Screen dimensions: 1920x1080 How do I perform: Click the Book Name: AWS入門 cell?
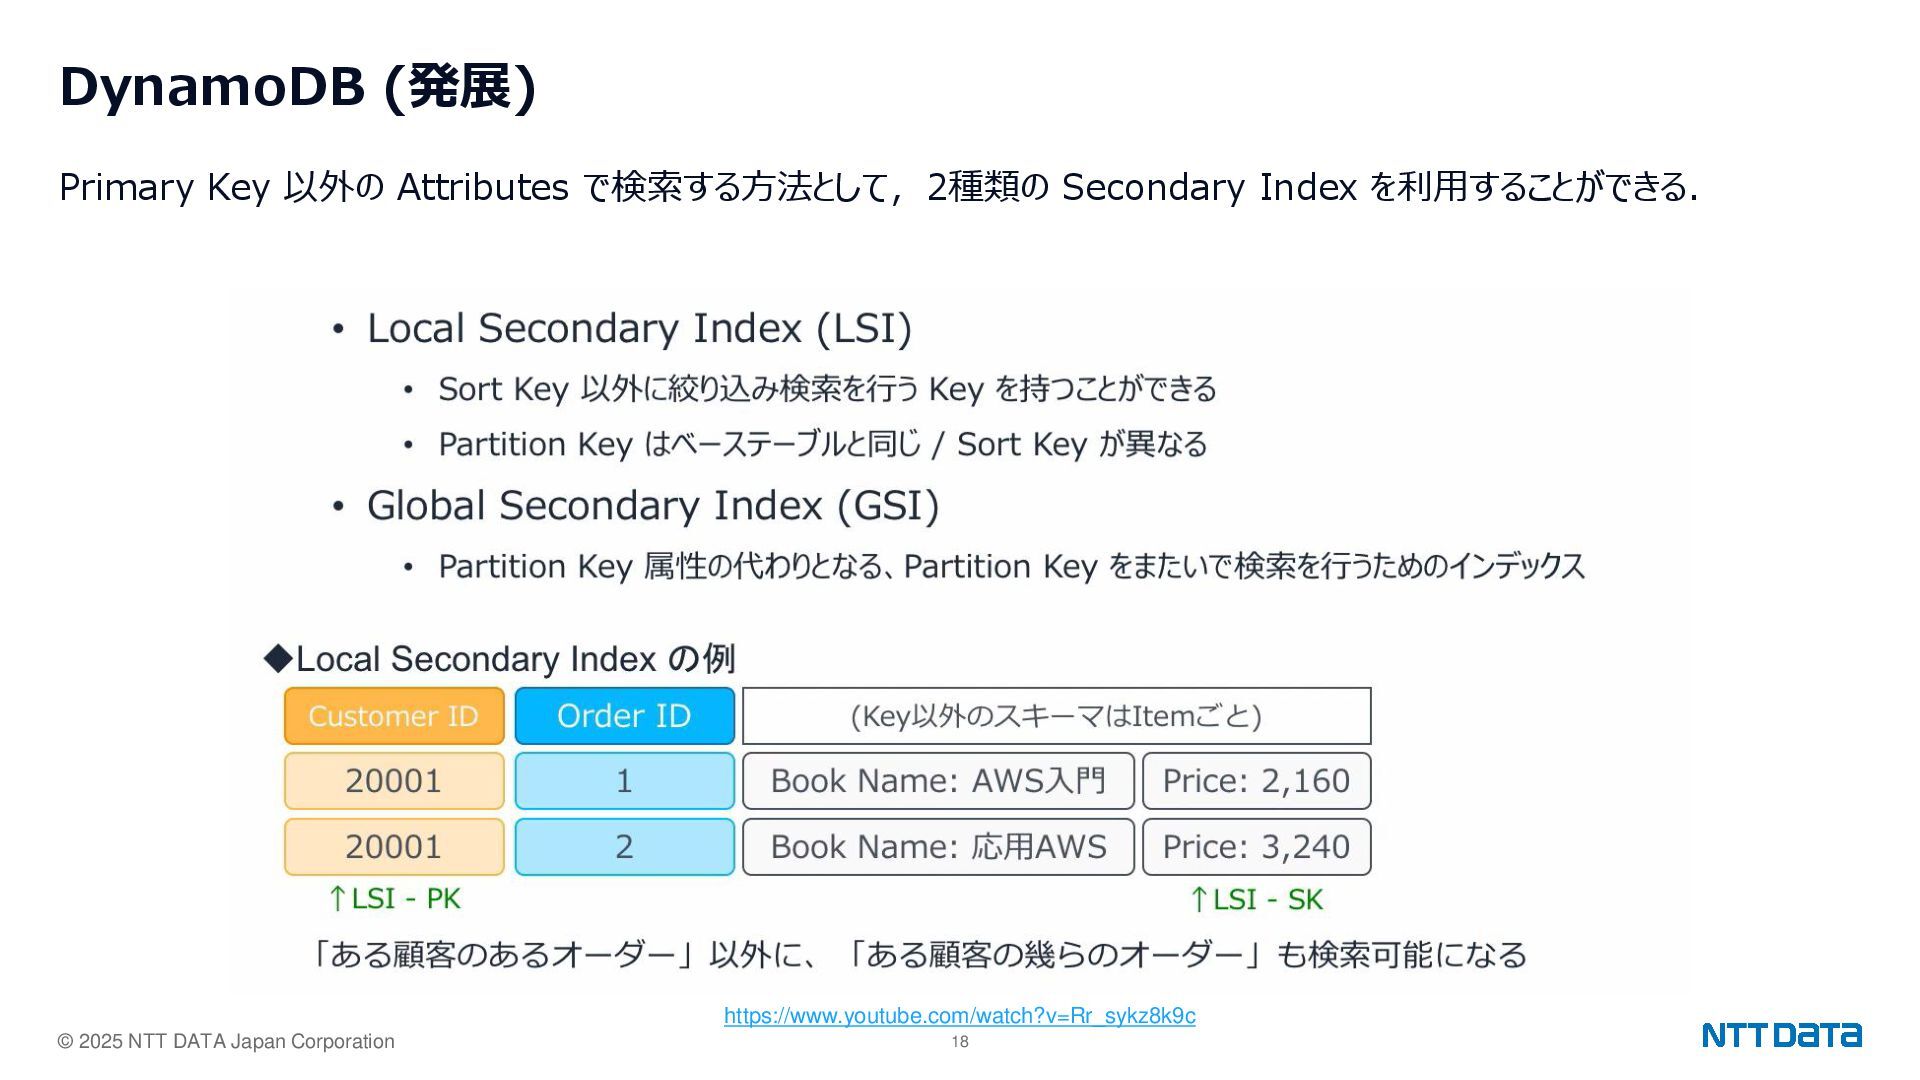938,781
